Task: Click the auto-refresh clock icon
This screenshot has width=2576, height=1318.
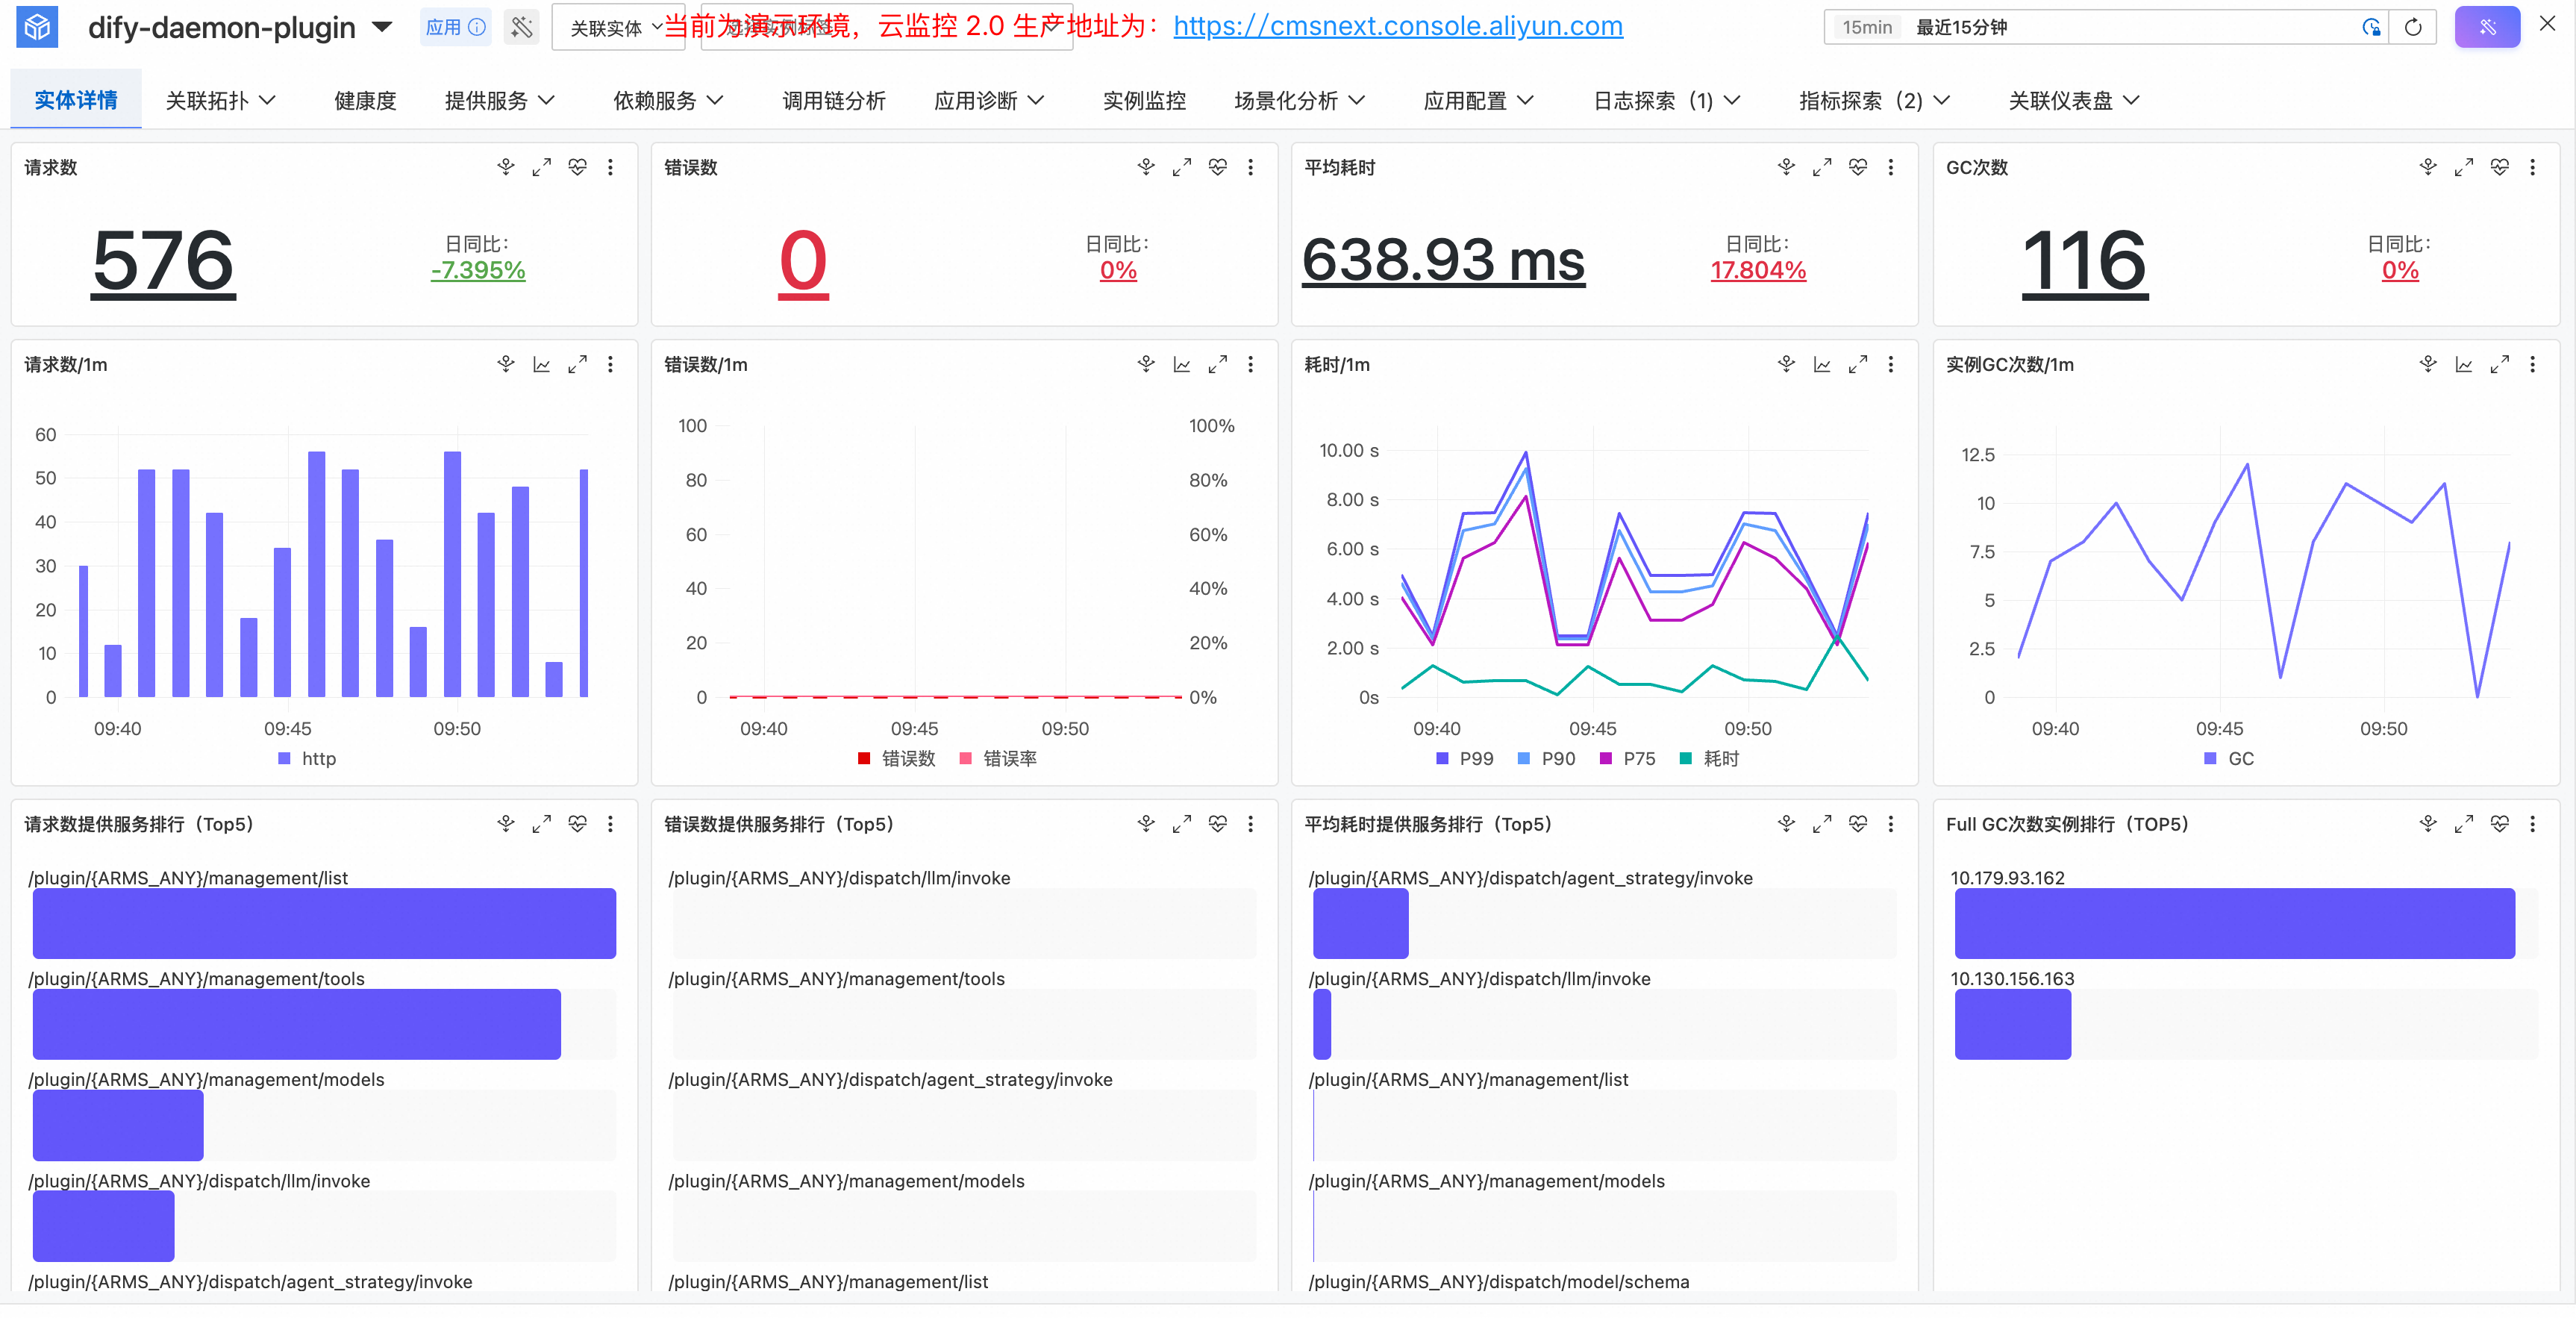Action: click(x=2371, y=27)
